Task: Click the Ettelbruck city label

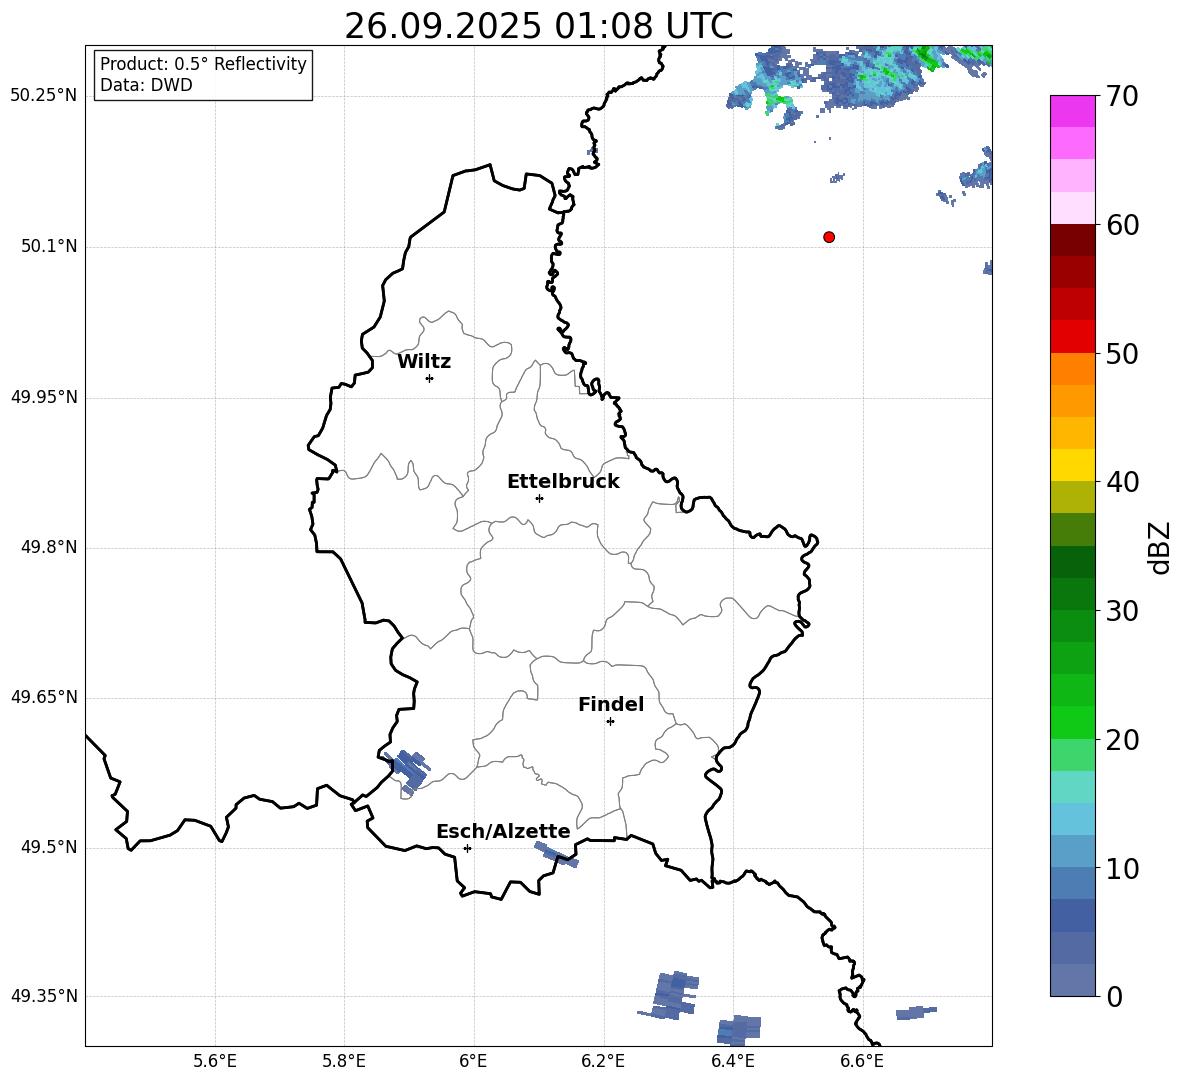Action: point(563,482)
